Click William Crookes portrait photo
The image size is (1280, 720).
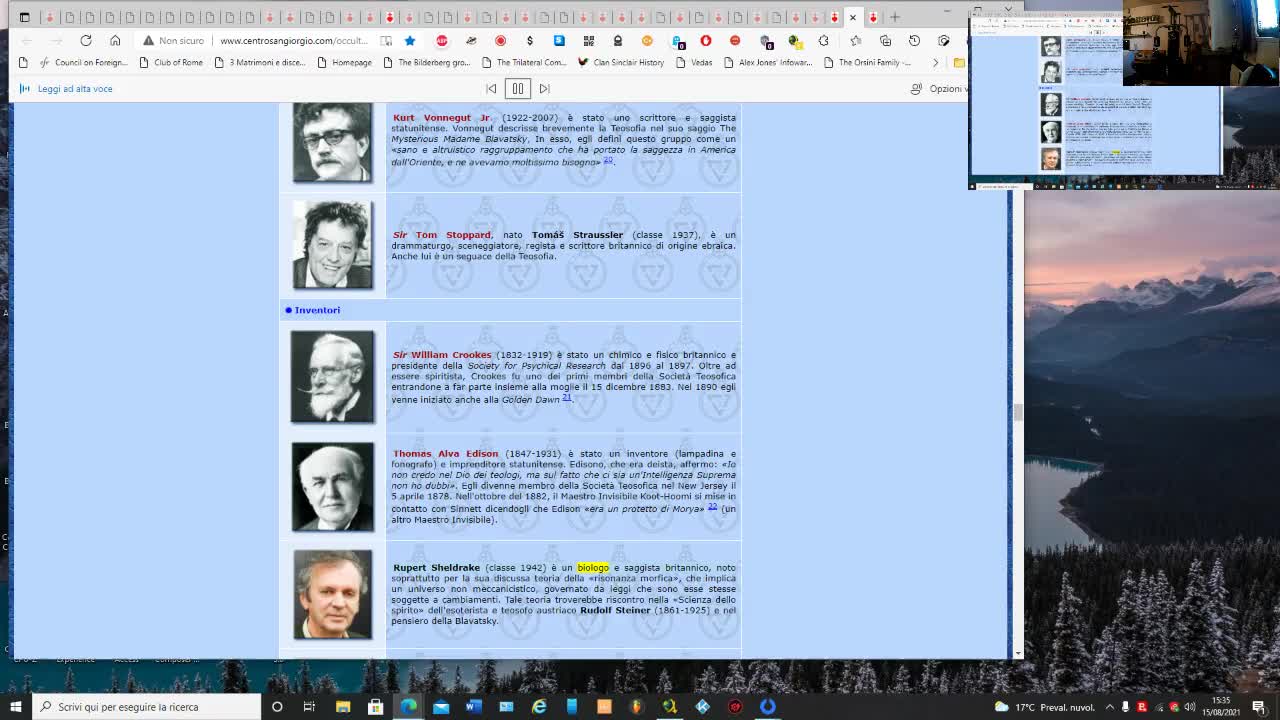[332, 377]
